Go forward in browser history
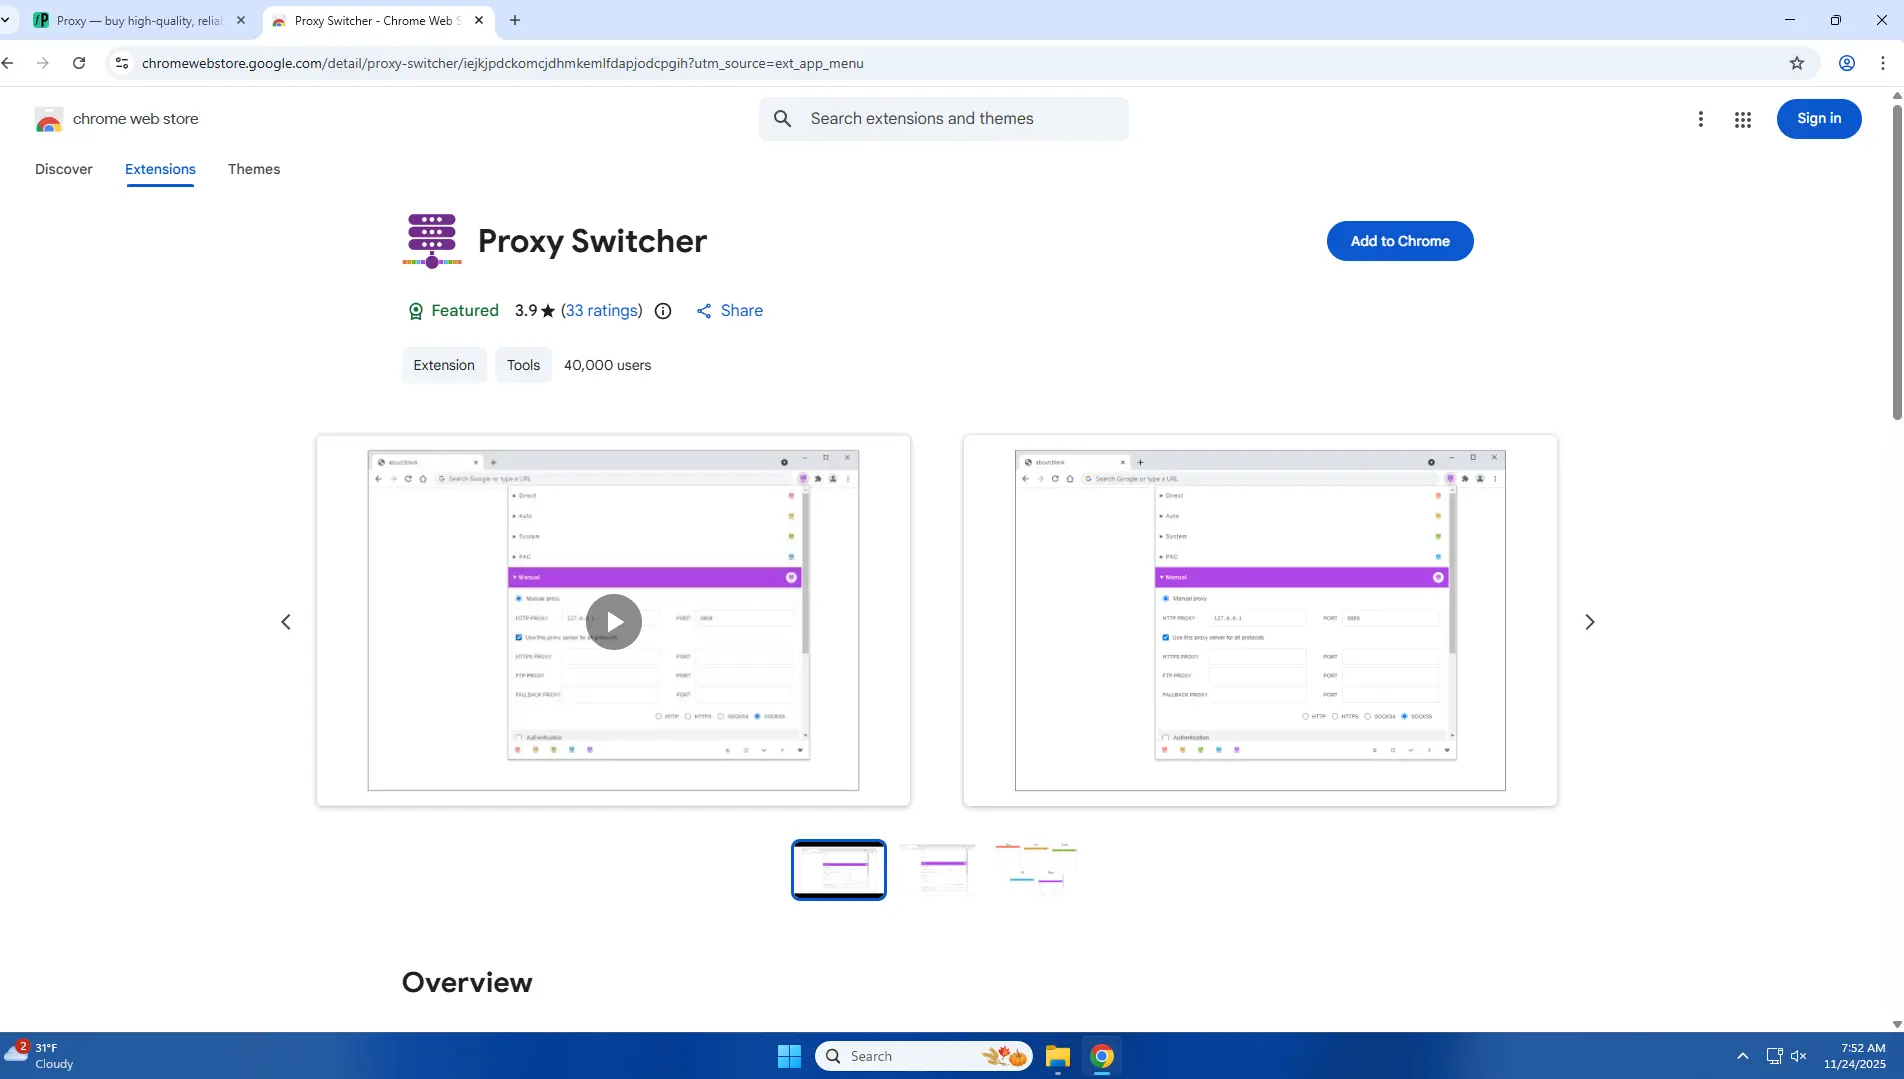Image resolution: width=1904 pixels, height=1079 pixels. click(43, 63)
